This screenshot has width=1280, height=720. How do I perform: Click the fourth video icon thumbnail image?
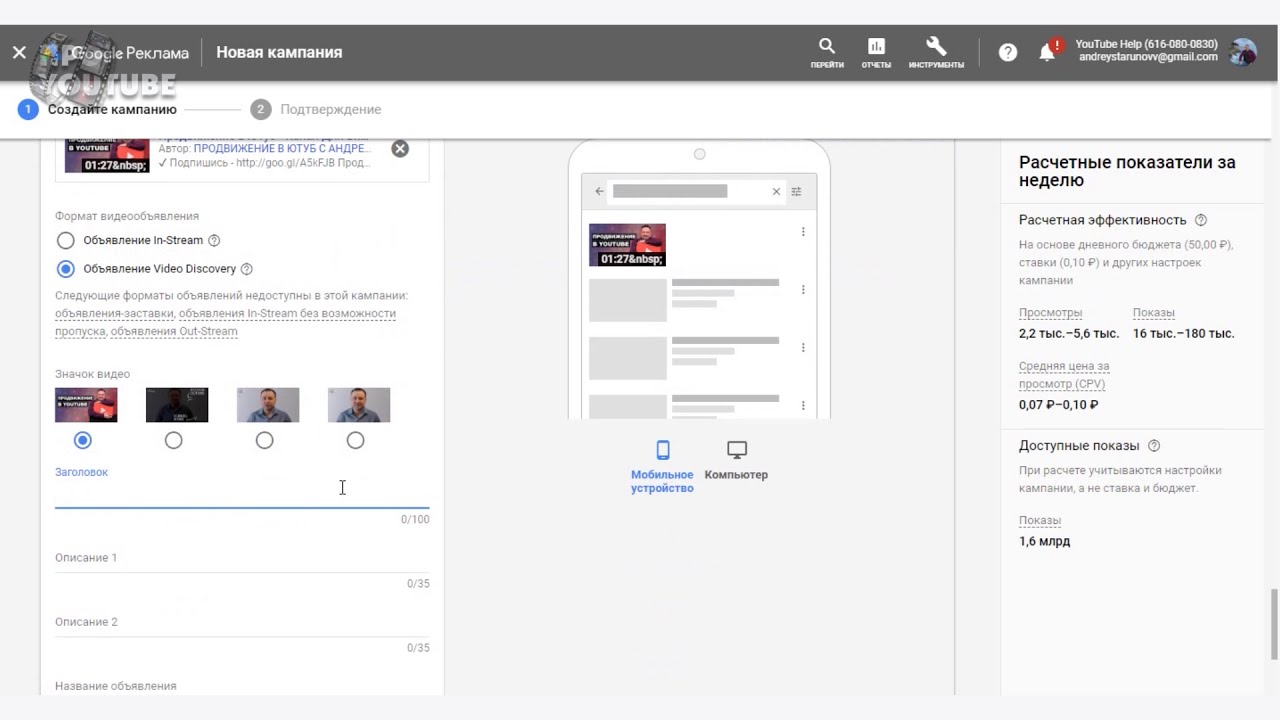pyautogui.click(x=359, y=405)
